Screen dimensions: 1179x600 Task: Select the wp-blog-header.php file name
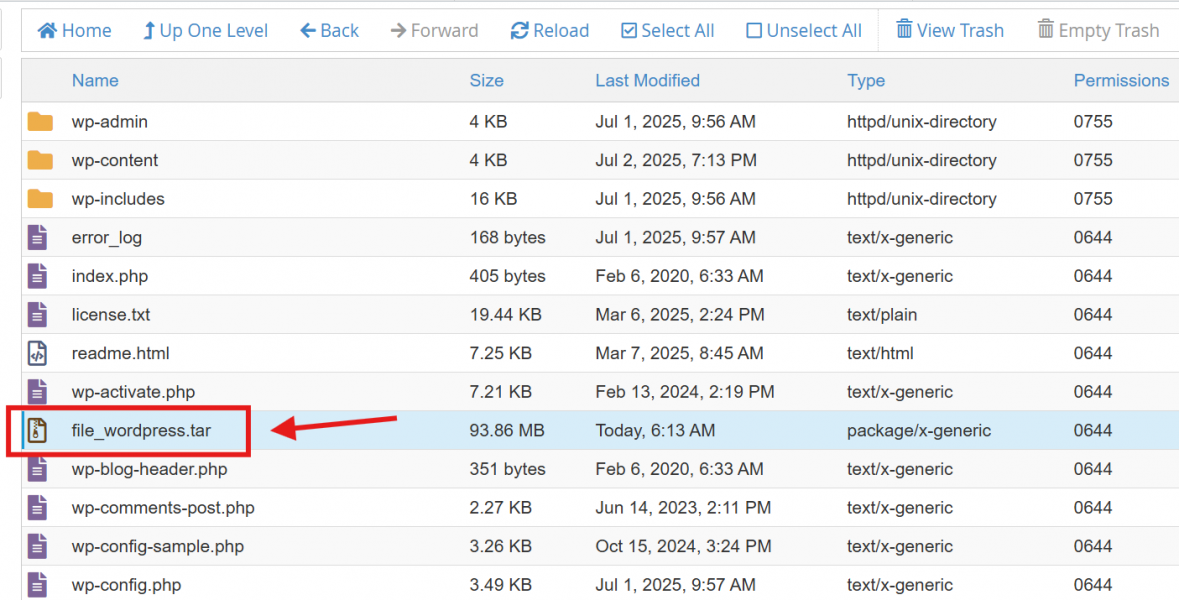(150, 469)
